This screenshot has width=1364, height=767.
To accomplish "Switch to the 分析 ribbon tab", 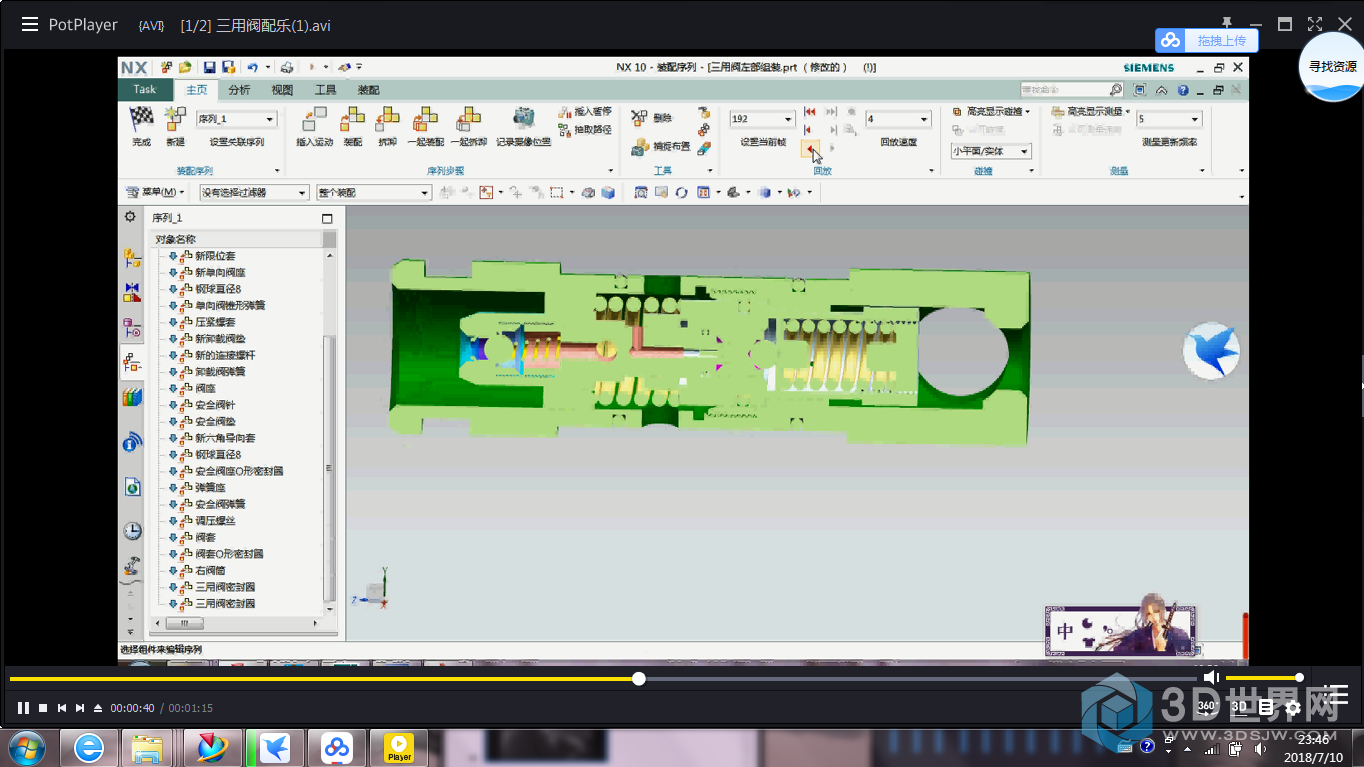I will pyautogui.click(x=240, y=90).
